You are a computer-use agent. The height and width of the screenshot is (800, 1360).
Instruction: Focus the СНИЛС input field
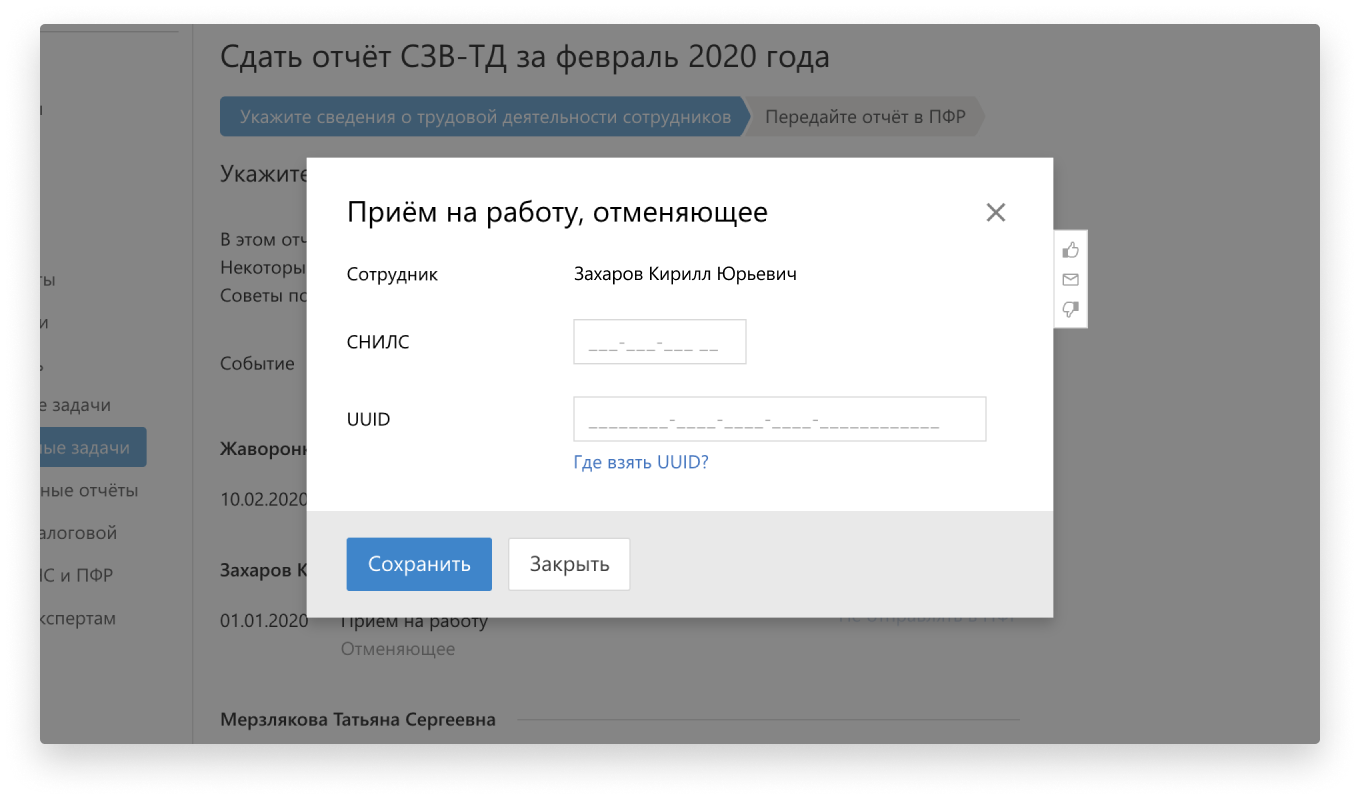click(660, 342)
